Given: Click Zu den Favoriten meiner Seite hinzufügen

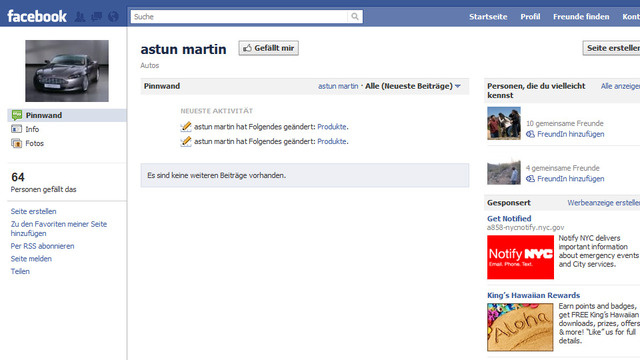Looking at the screenshot, I should click(59, 229).
